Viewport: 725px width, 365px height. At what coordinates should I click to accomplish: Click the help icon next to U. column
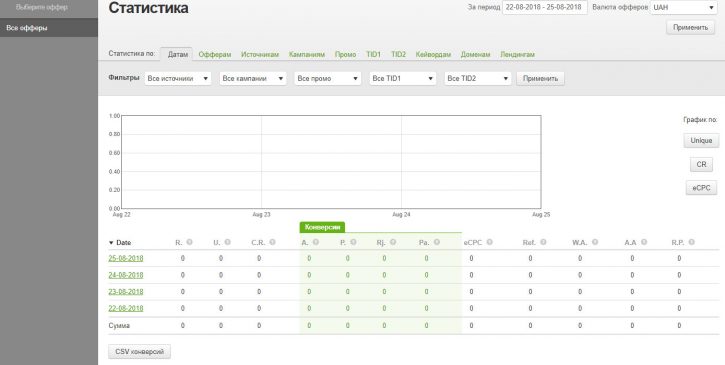tap(227, 242)
